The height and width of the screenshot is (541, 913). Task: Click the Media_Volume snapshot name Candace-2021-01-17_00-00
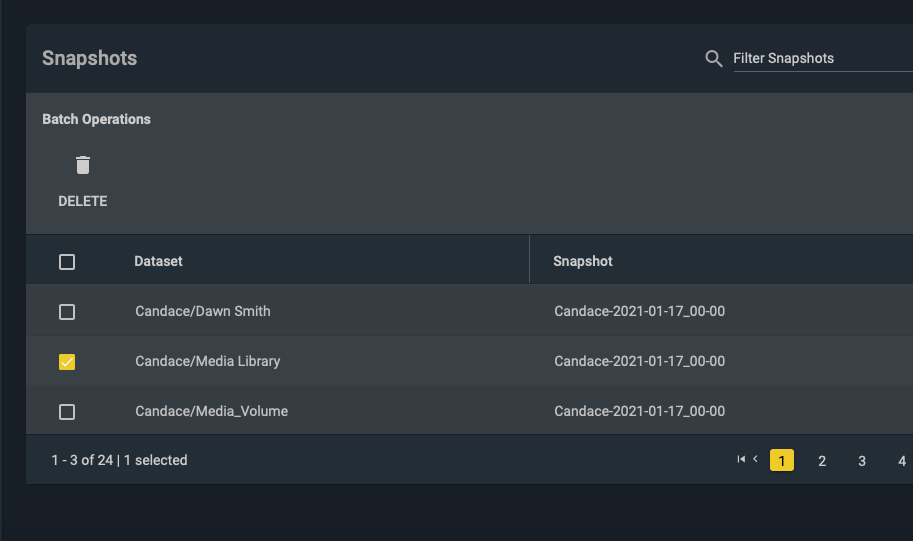pos(639,411)
